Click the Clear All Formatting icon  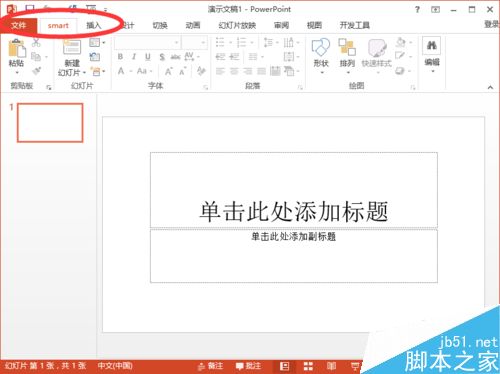(x=201, y=71)
